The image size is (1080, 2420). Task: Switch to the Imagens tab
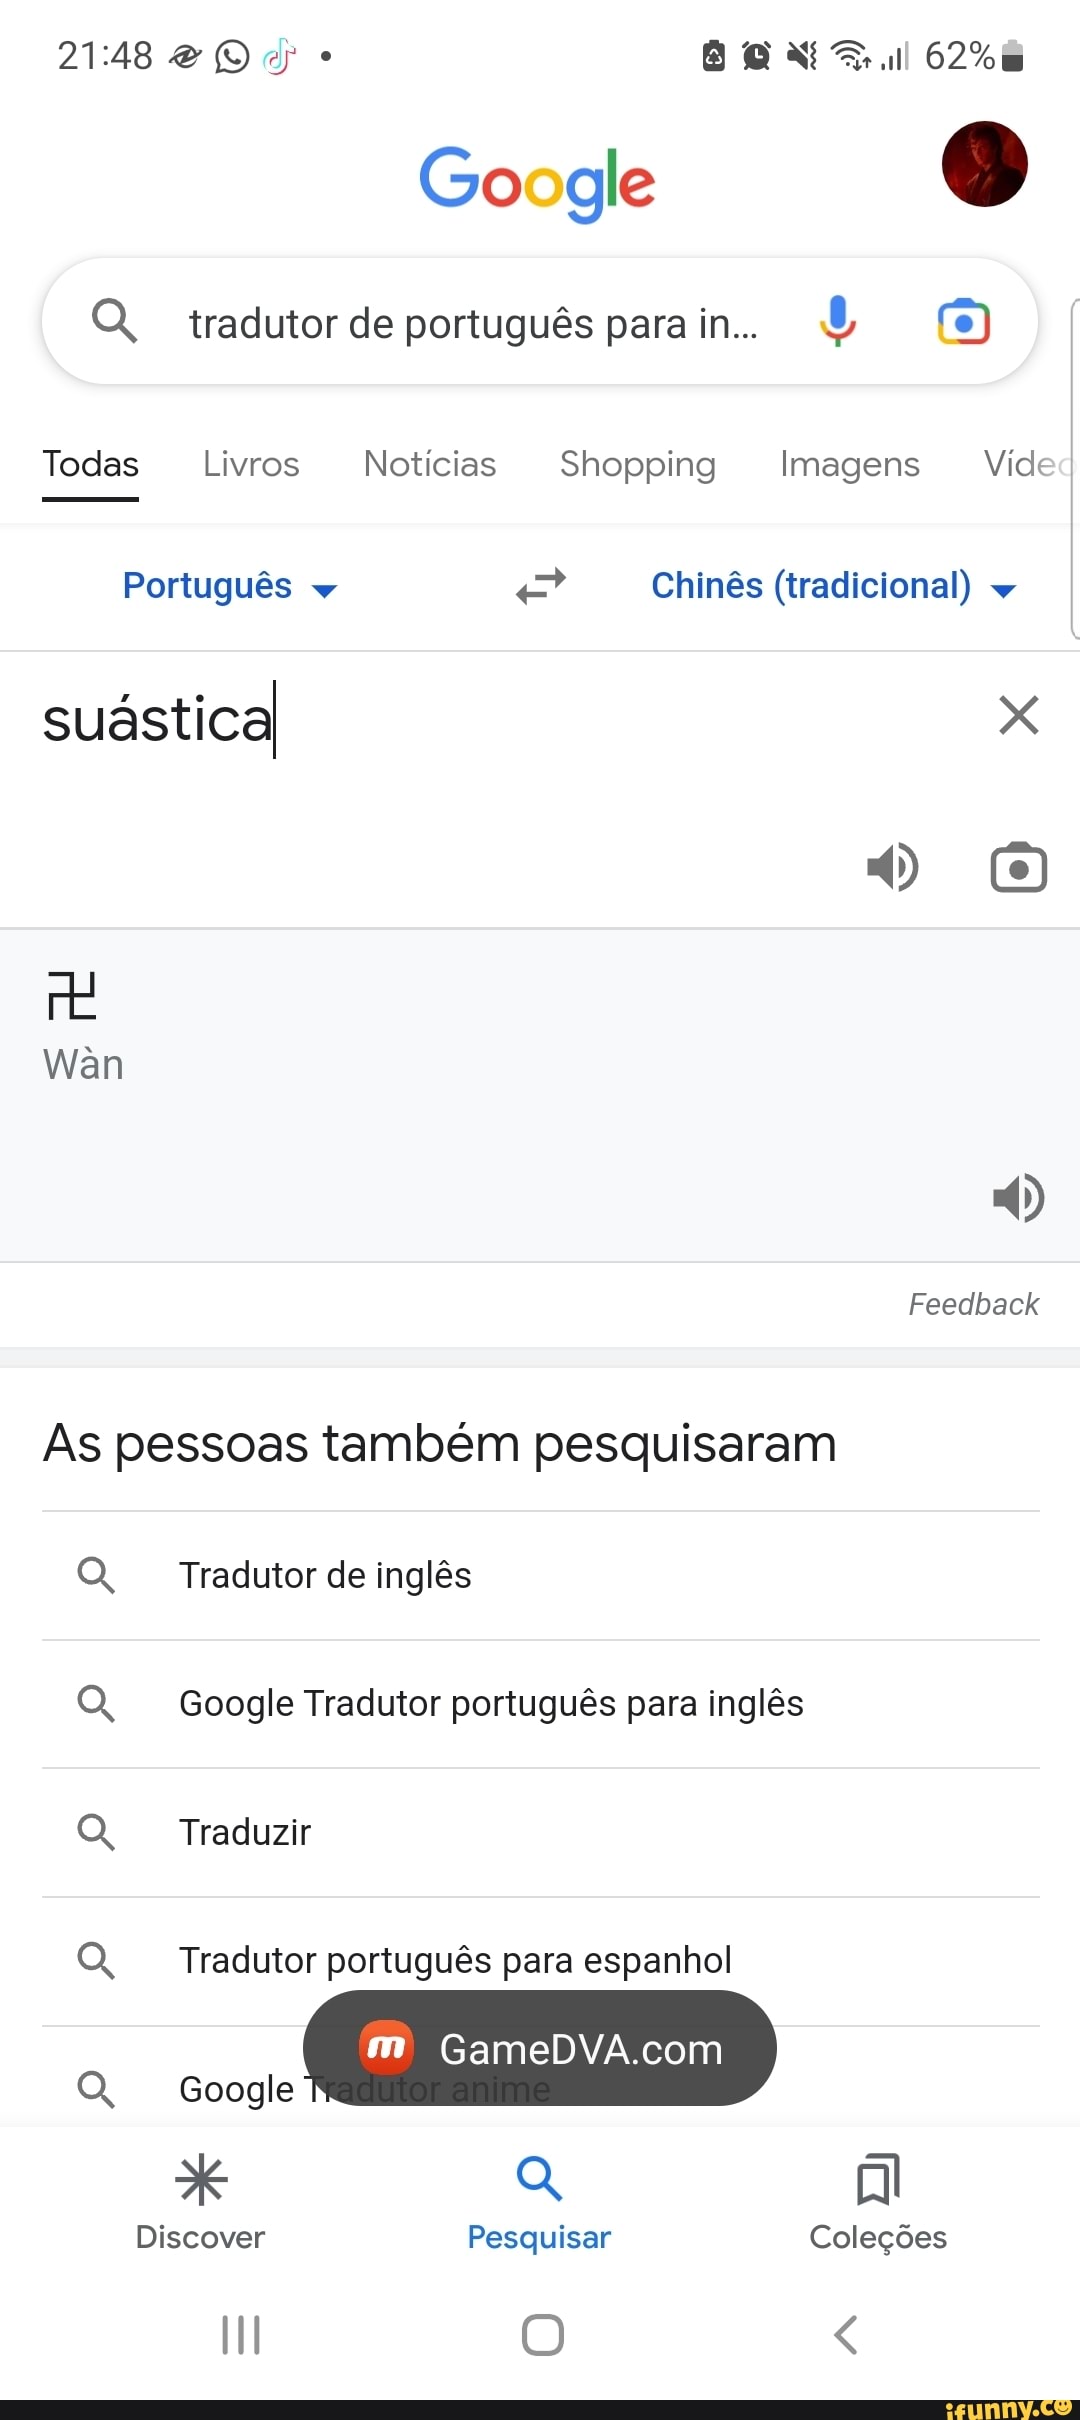(x=850, y=463)
